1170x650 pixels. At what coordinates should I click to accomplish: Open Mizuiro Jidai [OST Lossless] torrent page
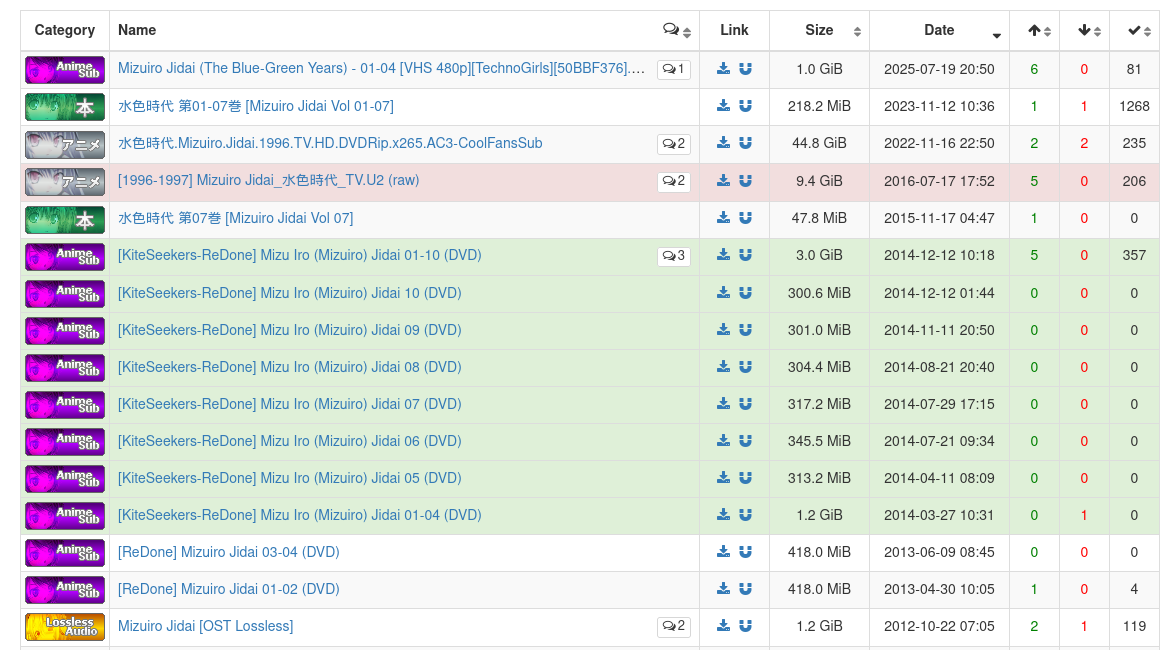click(205, 626)
